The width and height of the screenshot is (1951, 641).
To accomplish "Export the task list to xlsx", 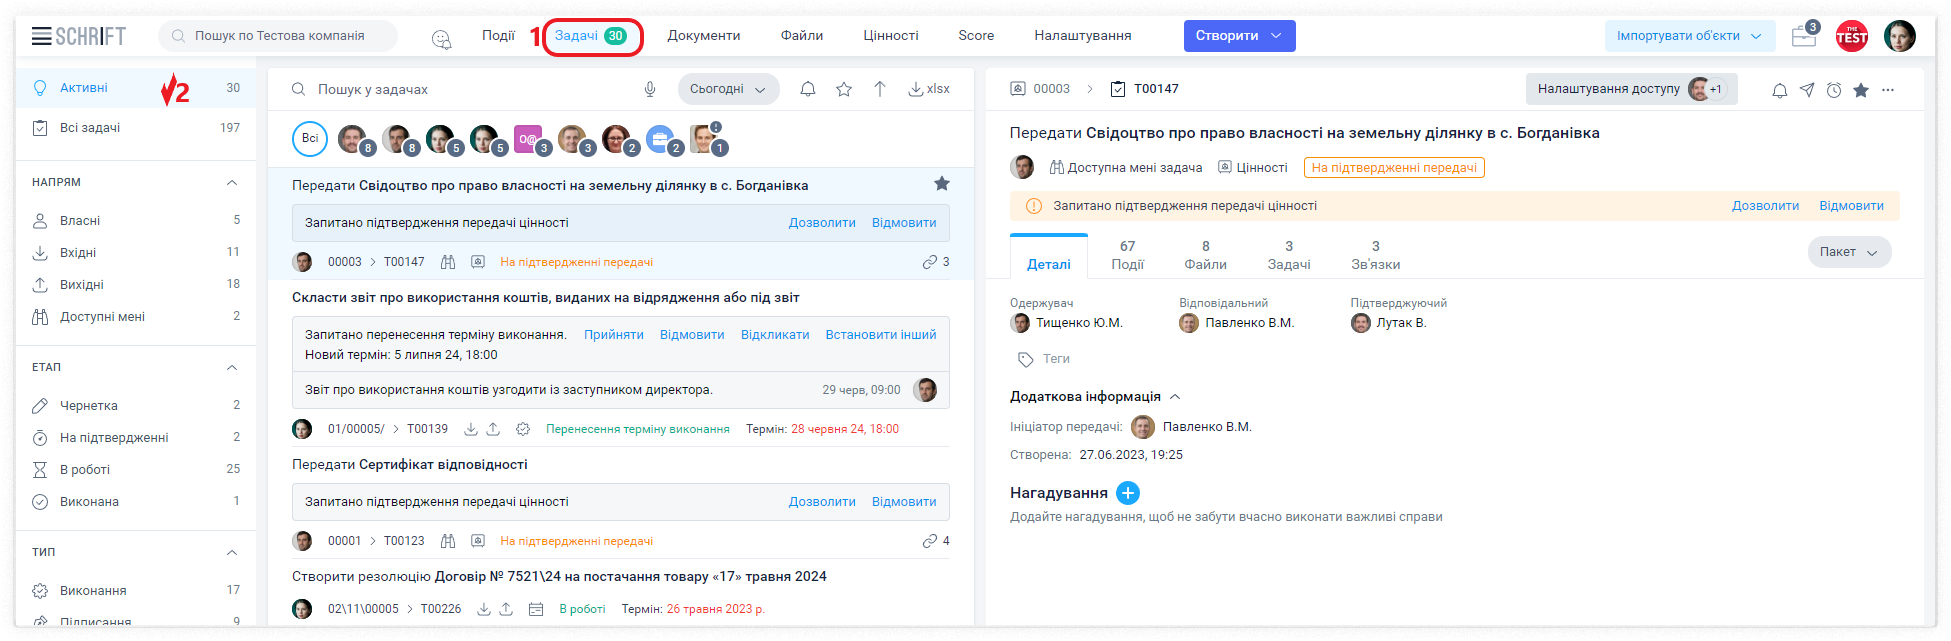I will [x=928, y=89].
